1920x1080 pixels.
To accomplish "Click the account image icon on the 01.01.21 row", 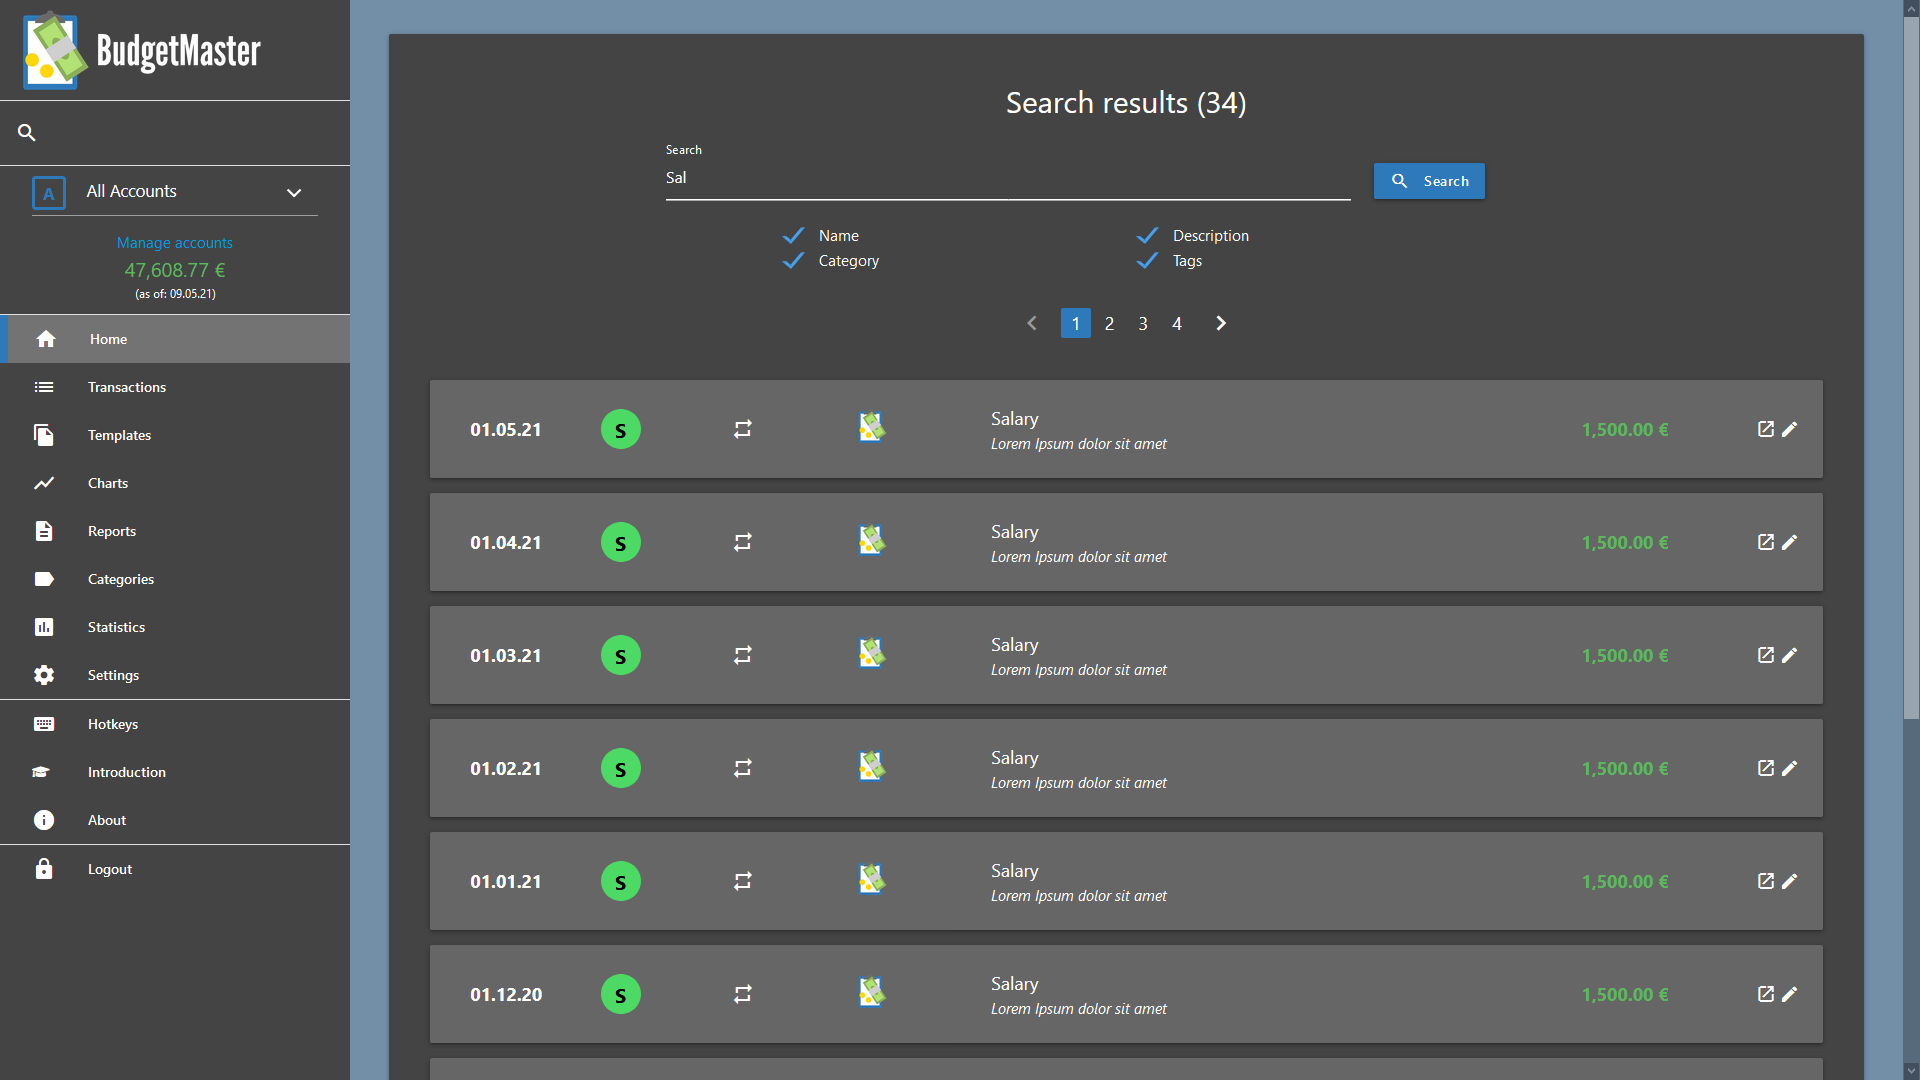I will (x=872, y=880).
